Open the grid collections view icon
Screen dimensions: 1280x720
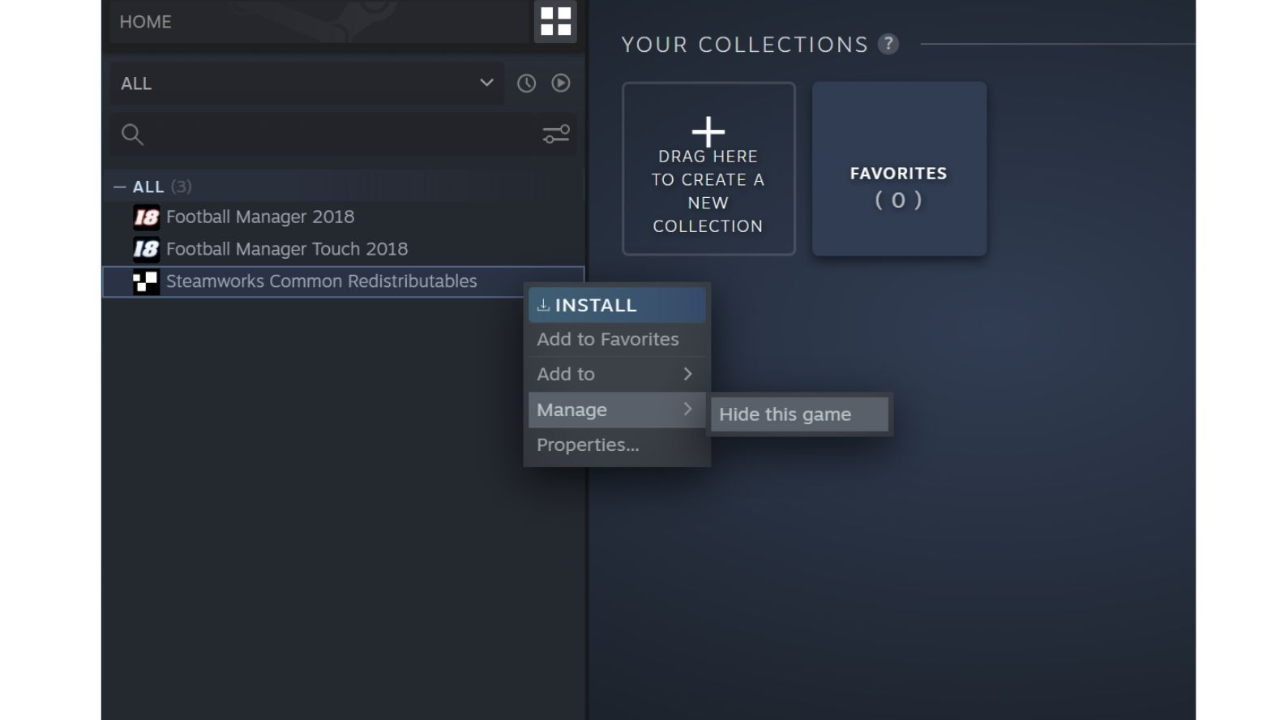pyautogui.click(x=555, y=21)
